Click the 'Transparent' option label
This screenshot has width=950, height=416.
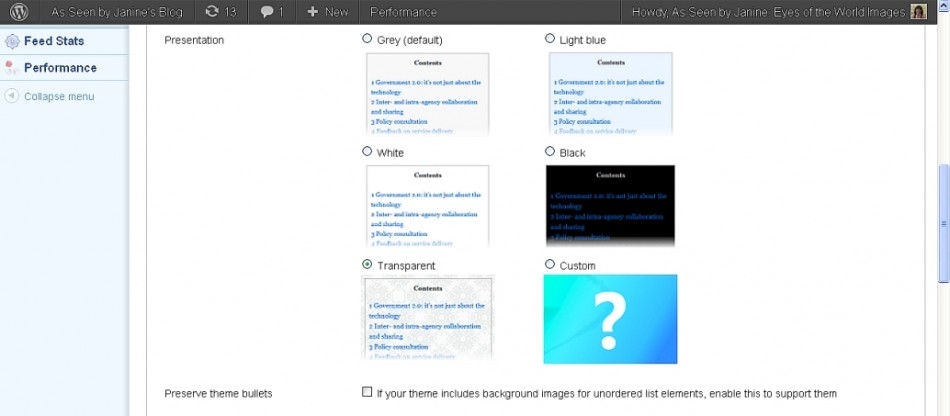[406, 266]
